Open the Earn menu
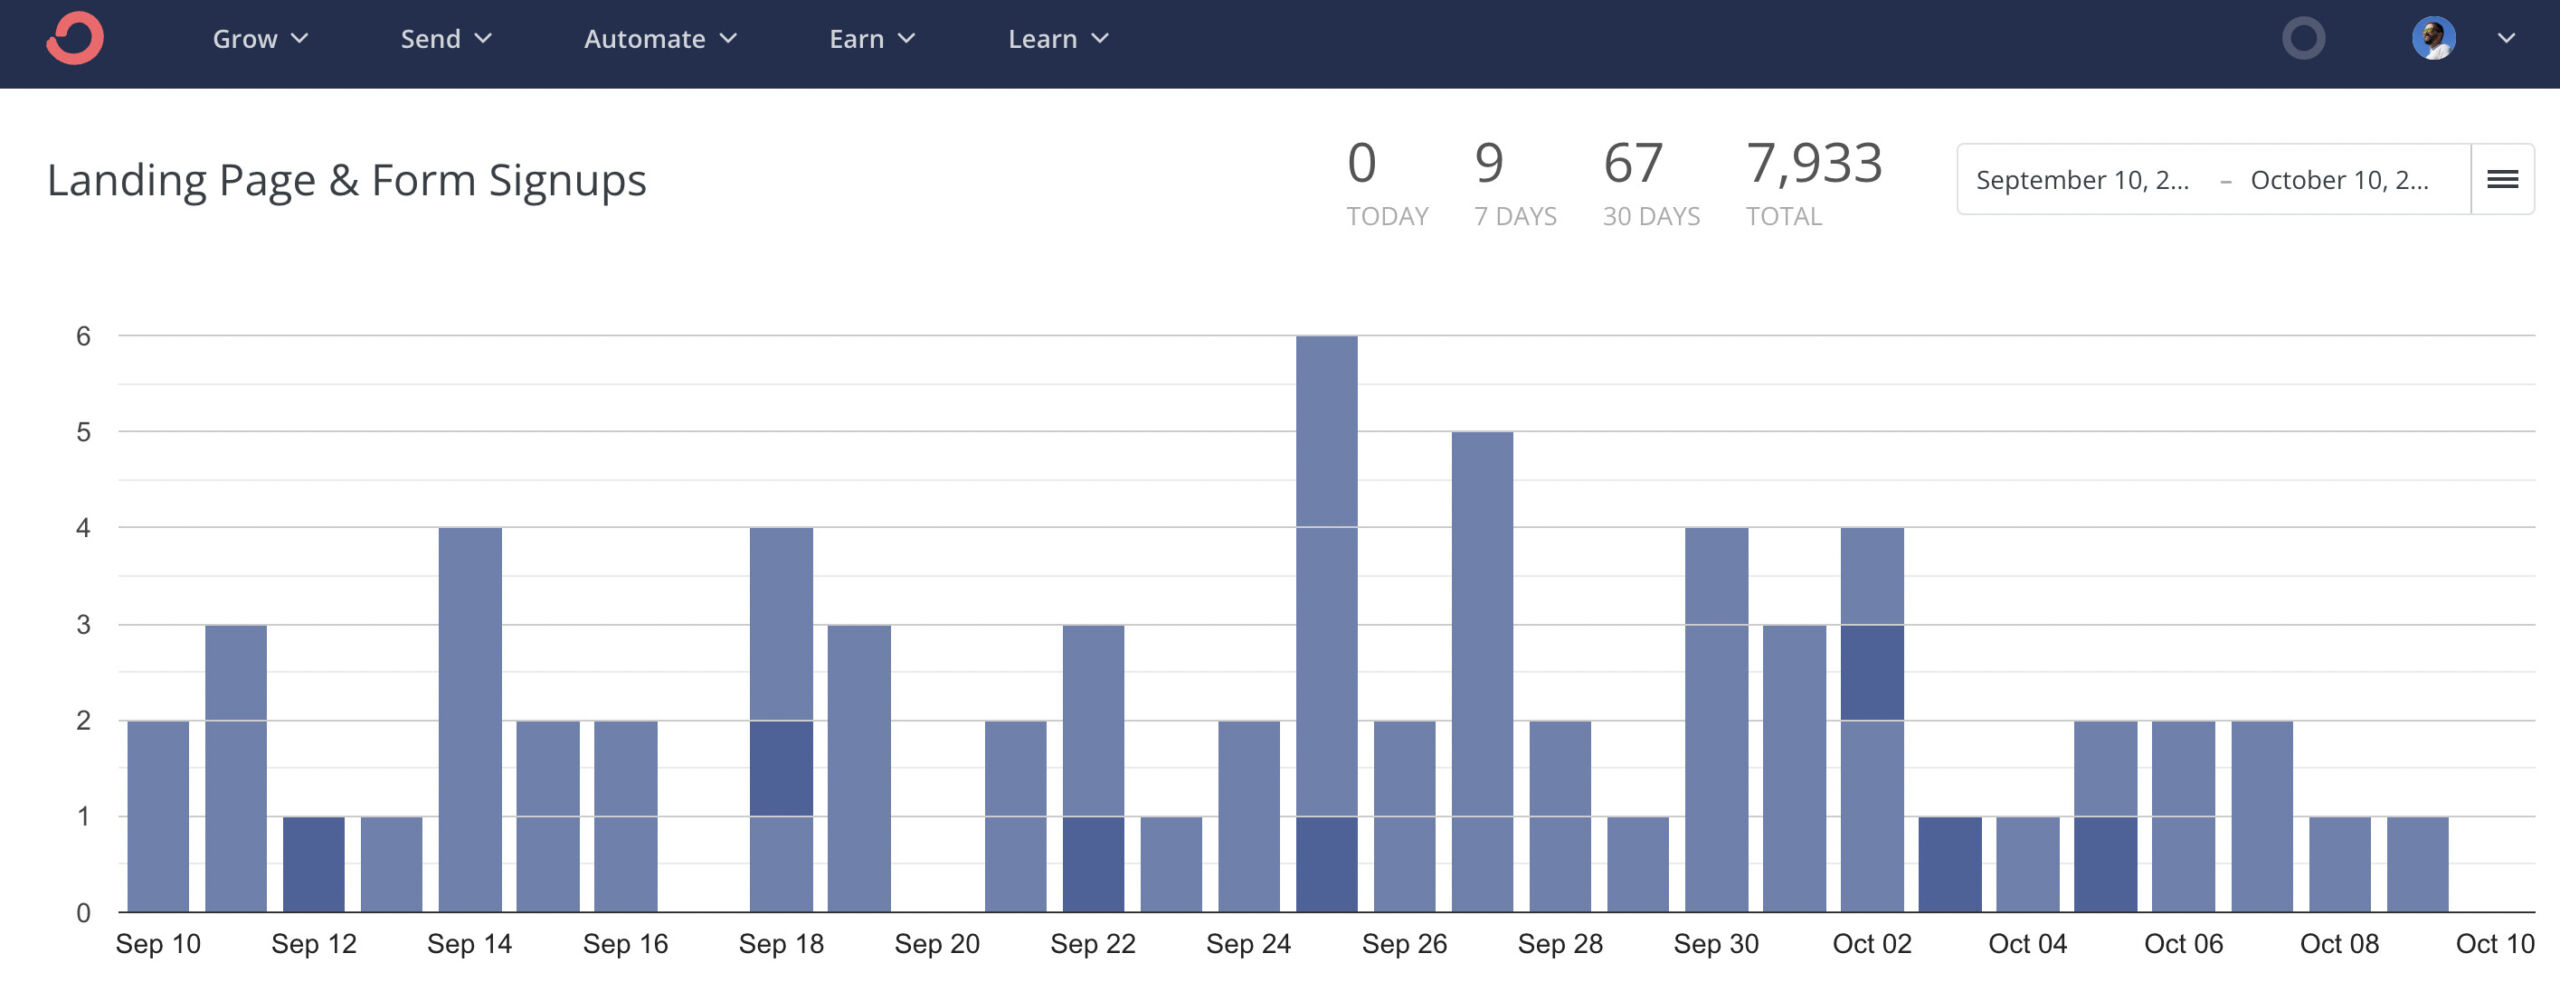Viewport: 2560px width, 991px height. point(870,39)
